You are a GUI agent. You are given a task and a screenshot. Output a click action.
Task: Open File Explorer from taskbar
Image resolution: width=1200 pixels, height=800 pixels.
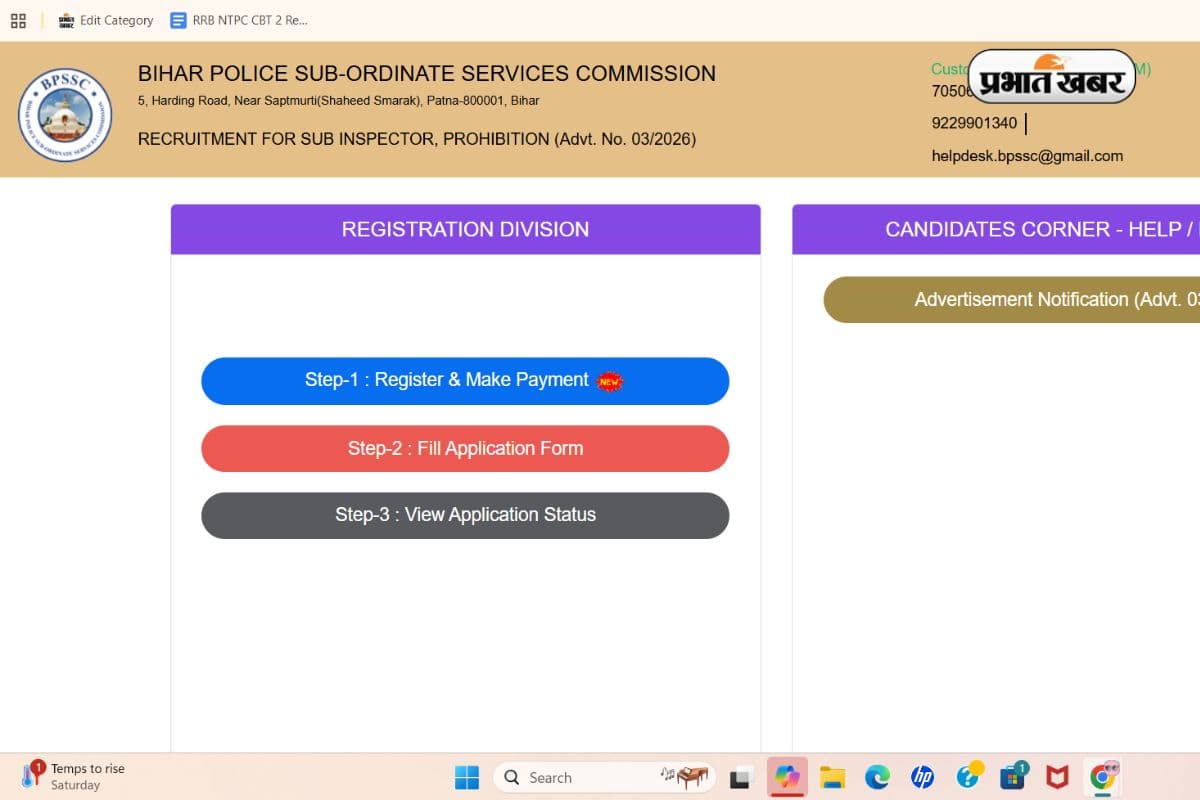832,777
